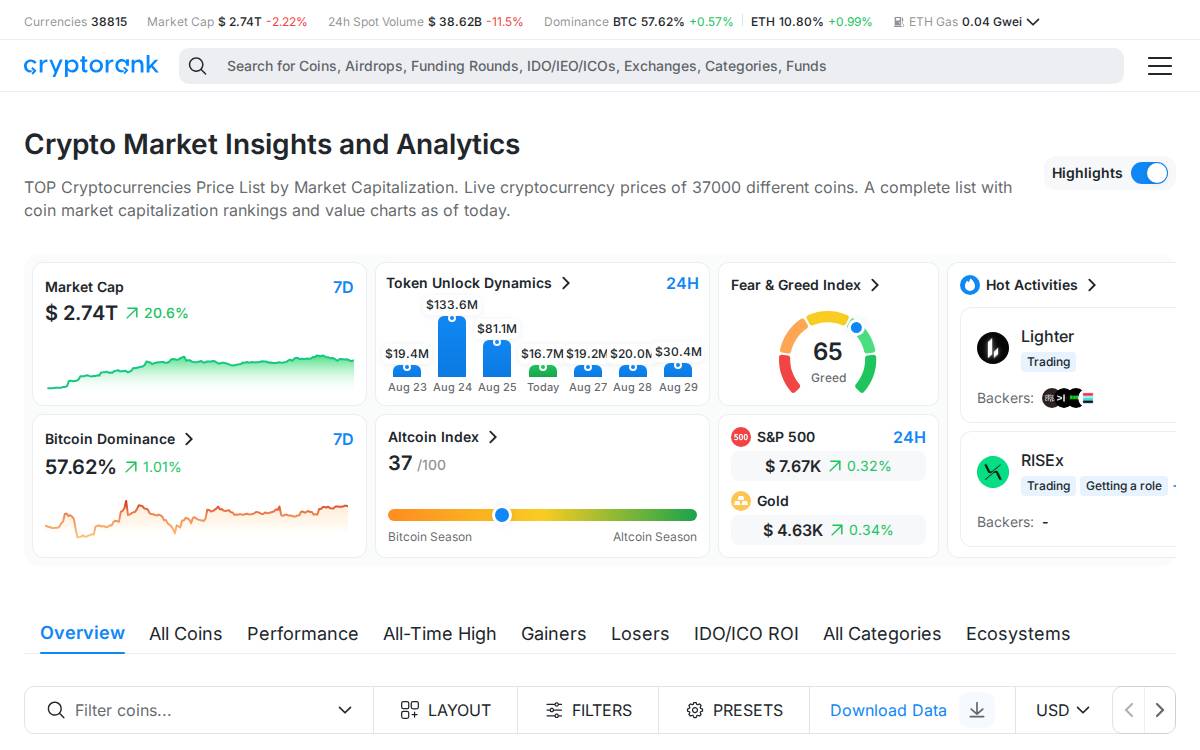Screen dimensions: 1200x750
Task: Click the Layout grid icon
Action: tap(409, 710)
